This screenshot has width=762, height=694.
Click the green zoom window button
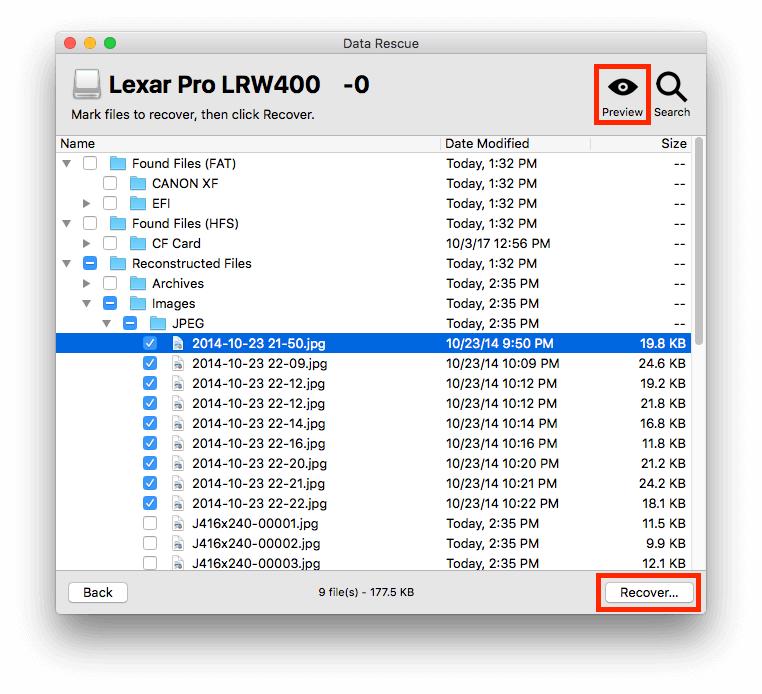tap(110, 43)
